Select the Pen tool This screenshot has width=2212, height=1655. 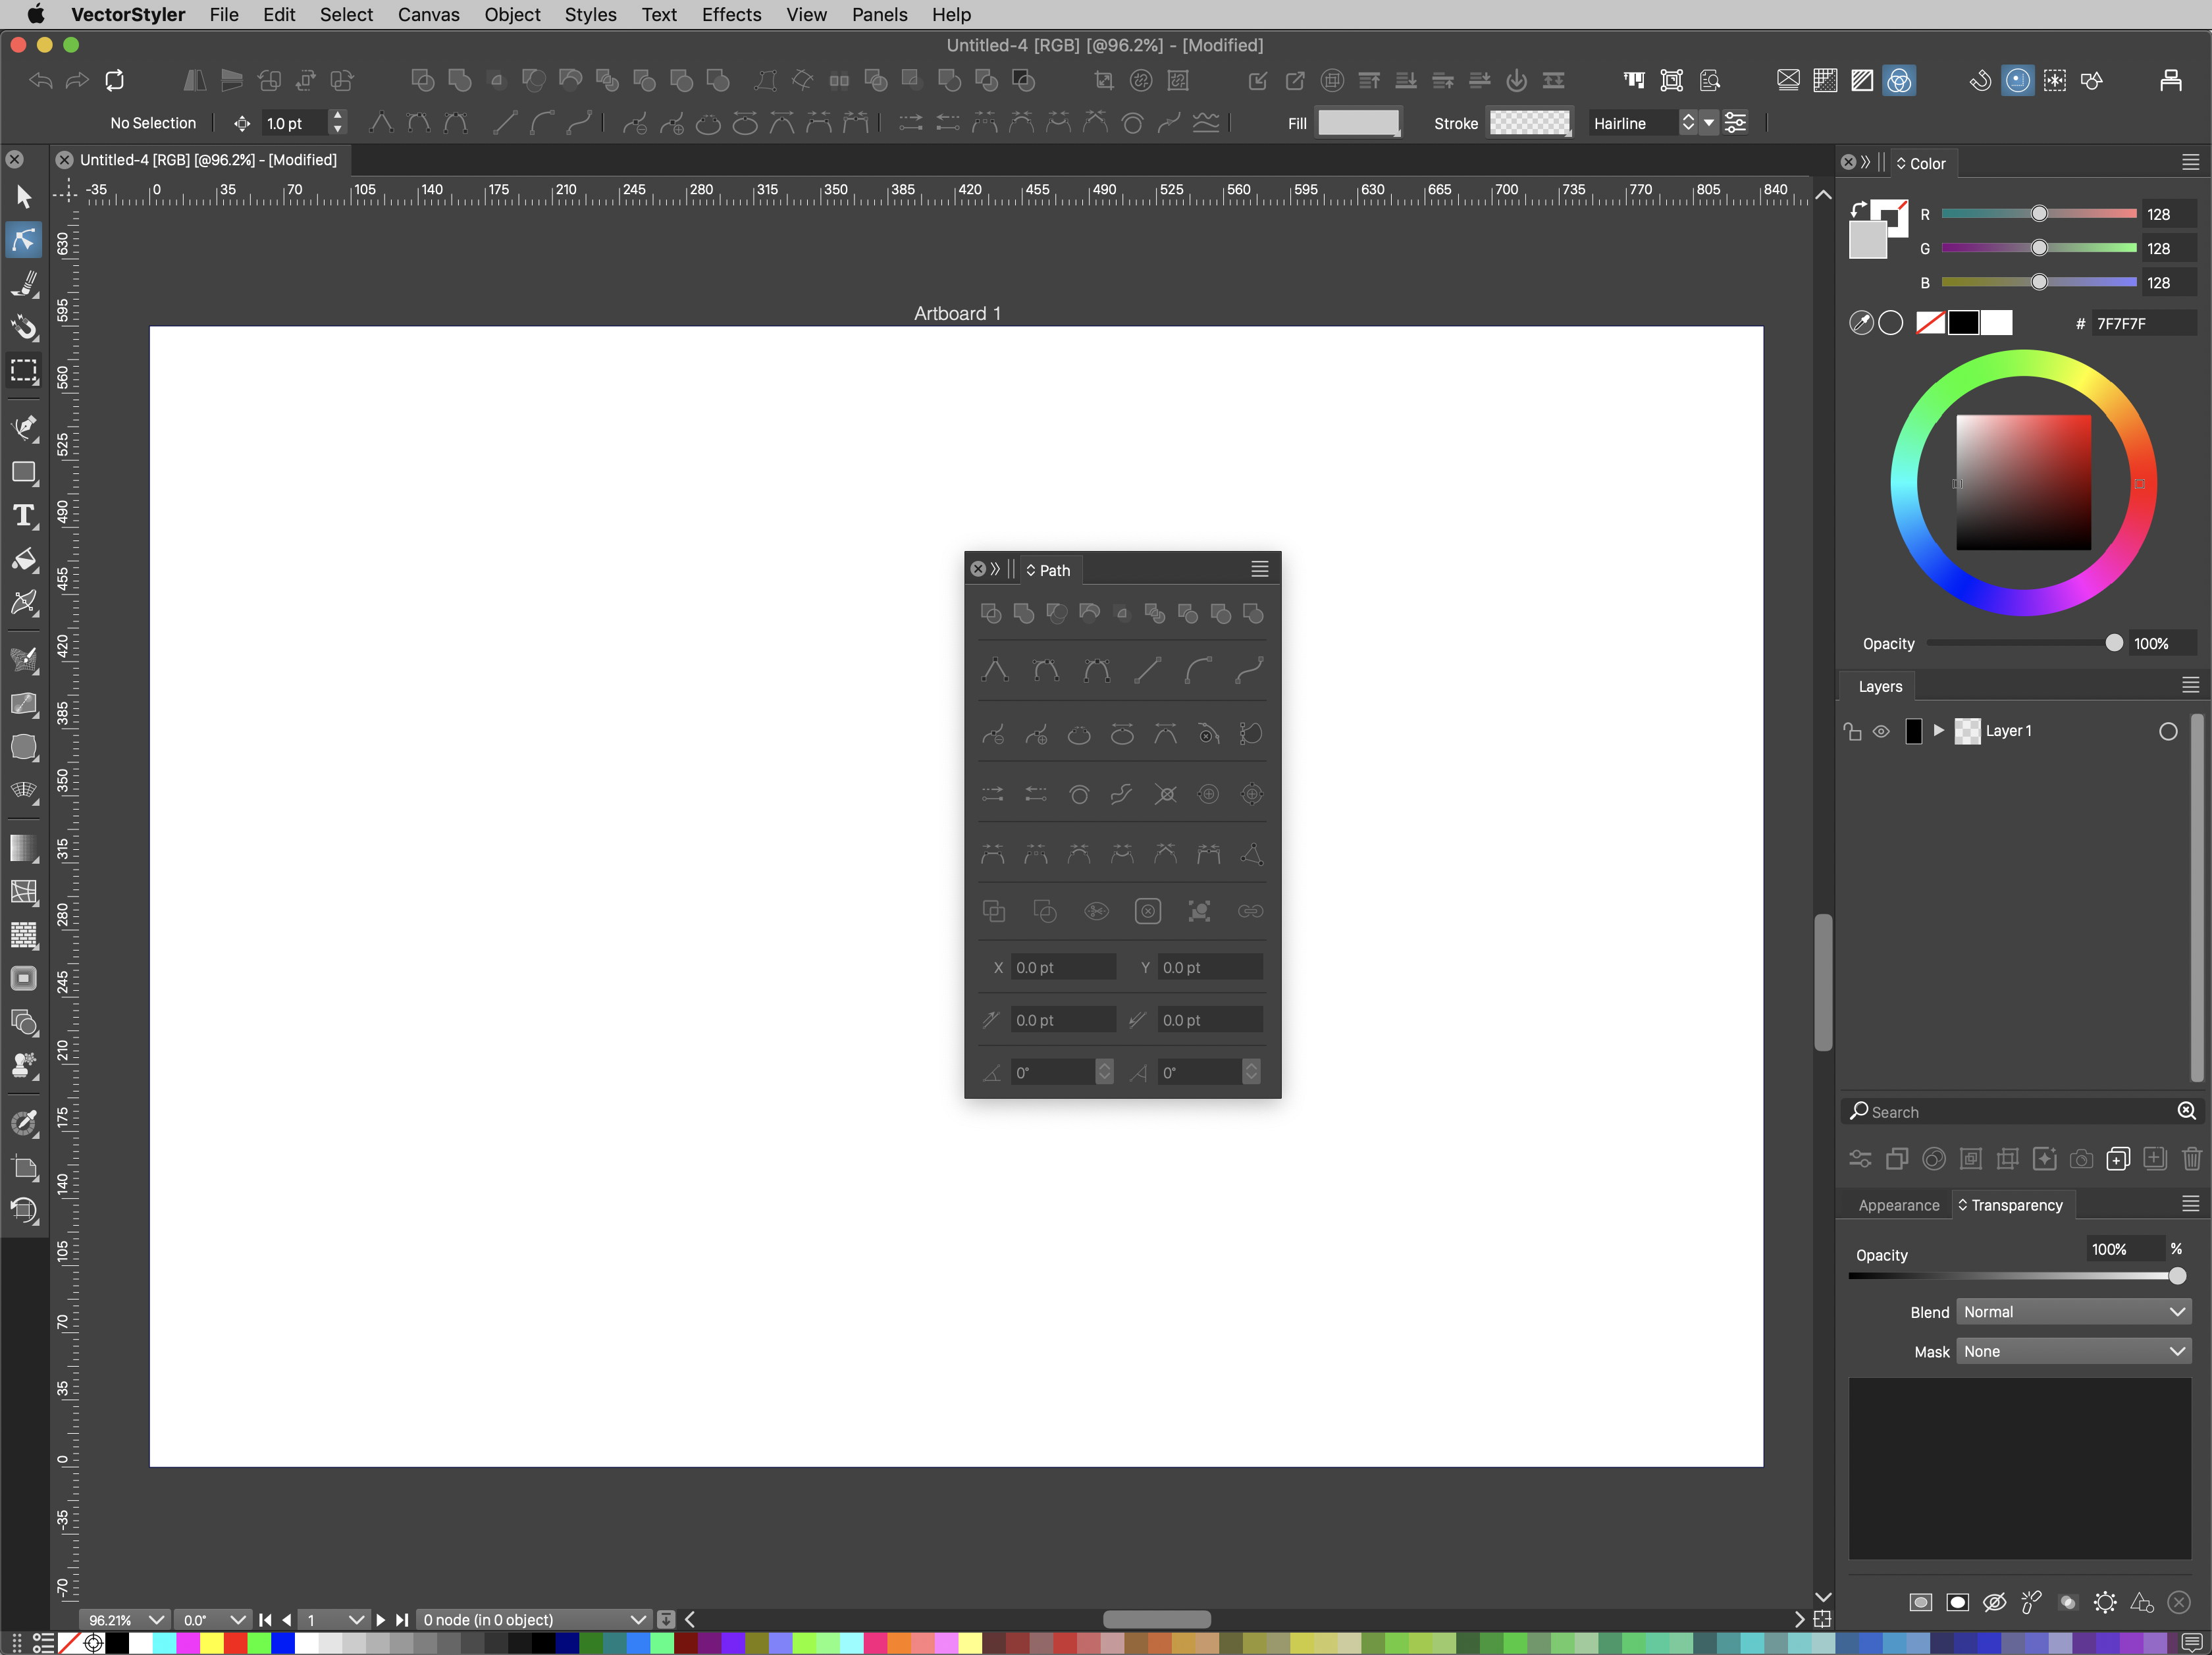point(24,427)
